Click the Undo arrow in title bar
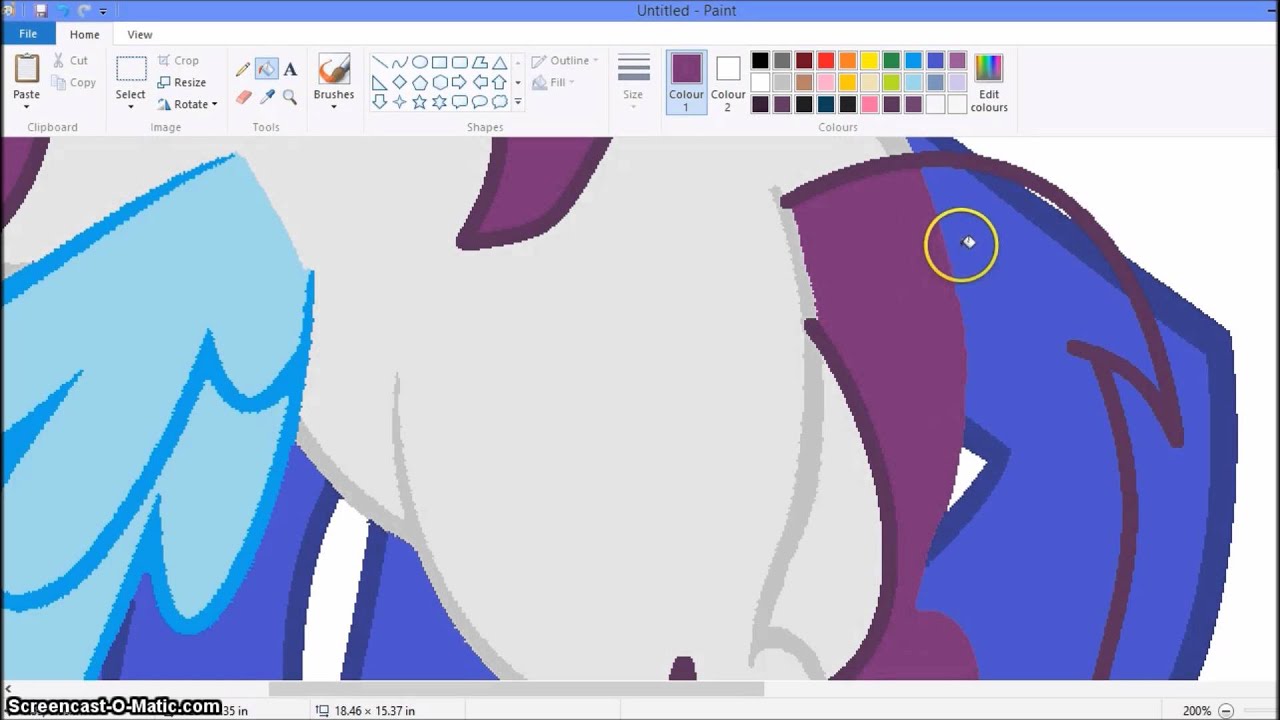The image size is (1280, 720). (x=63, y=11)
